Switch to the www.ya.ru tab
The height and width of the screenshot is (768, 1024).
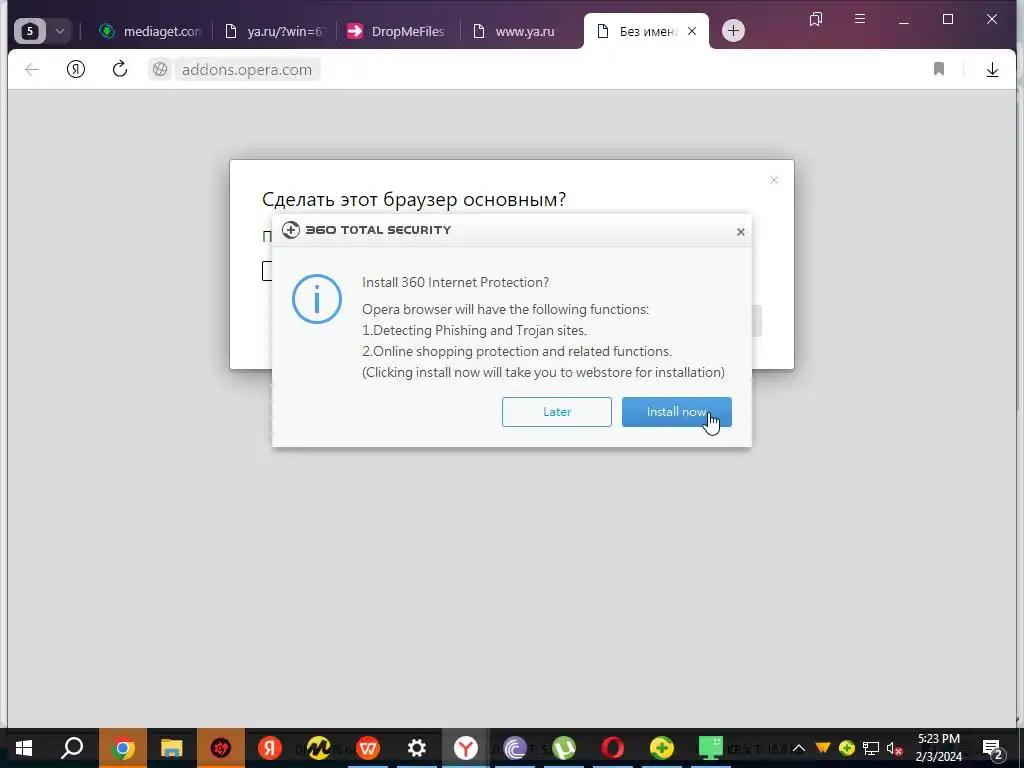522,31
